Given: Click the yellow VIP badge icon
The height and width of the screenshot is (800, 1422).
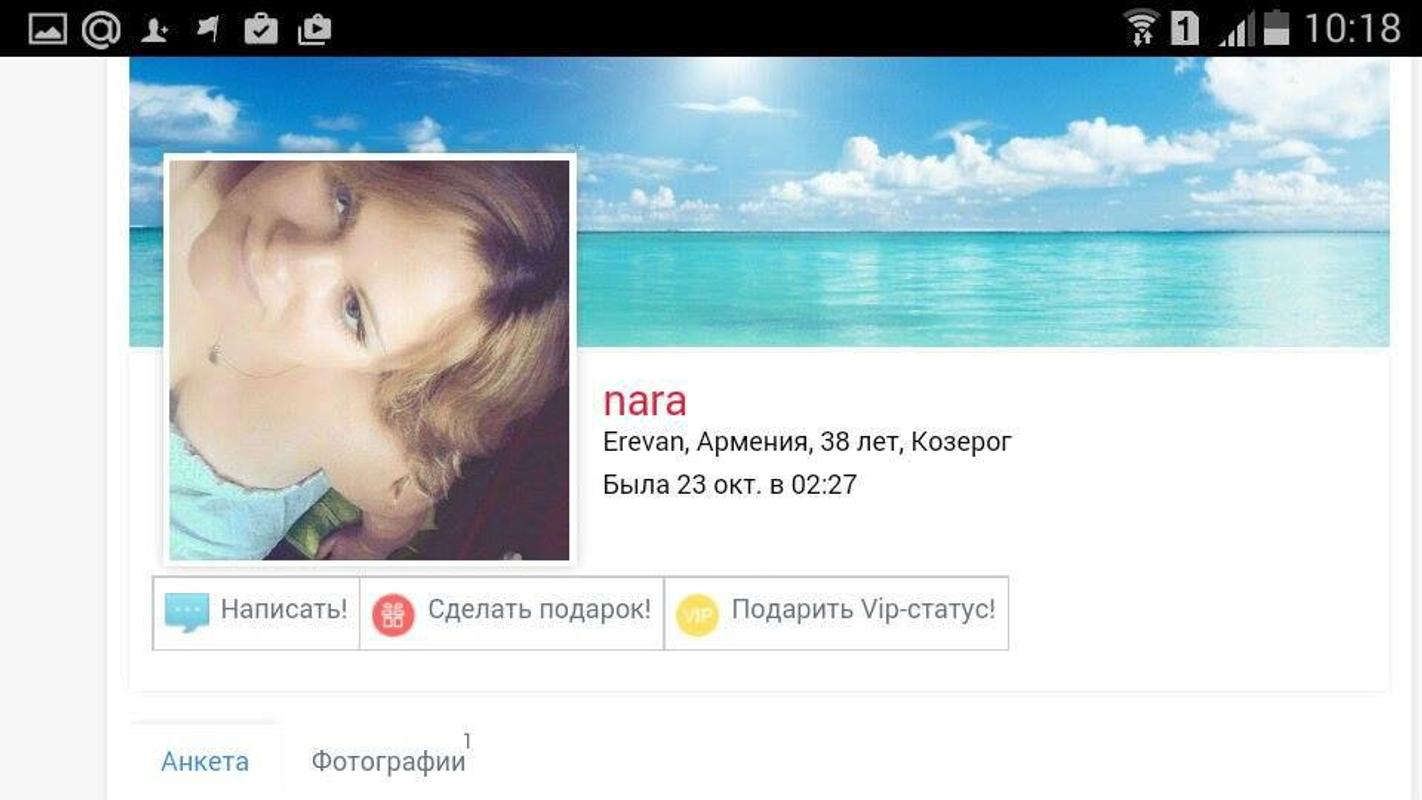Looking at the screenshot, I should pos(697,615).
